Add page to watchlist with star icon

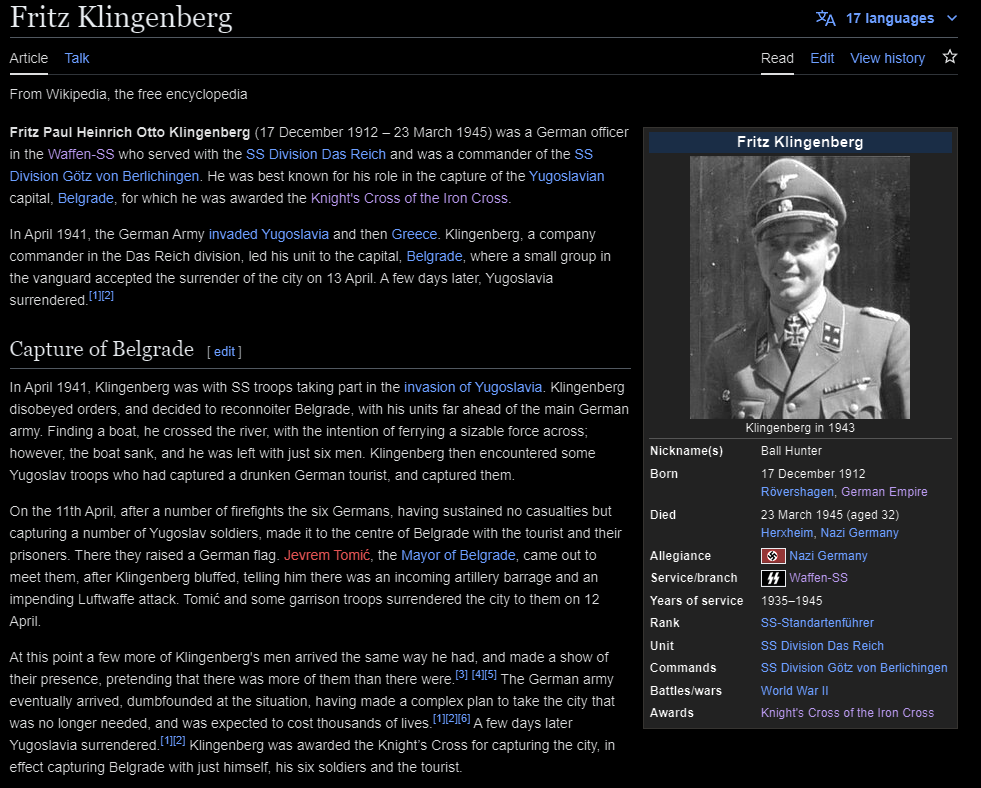click(x=950, y=57)
